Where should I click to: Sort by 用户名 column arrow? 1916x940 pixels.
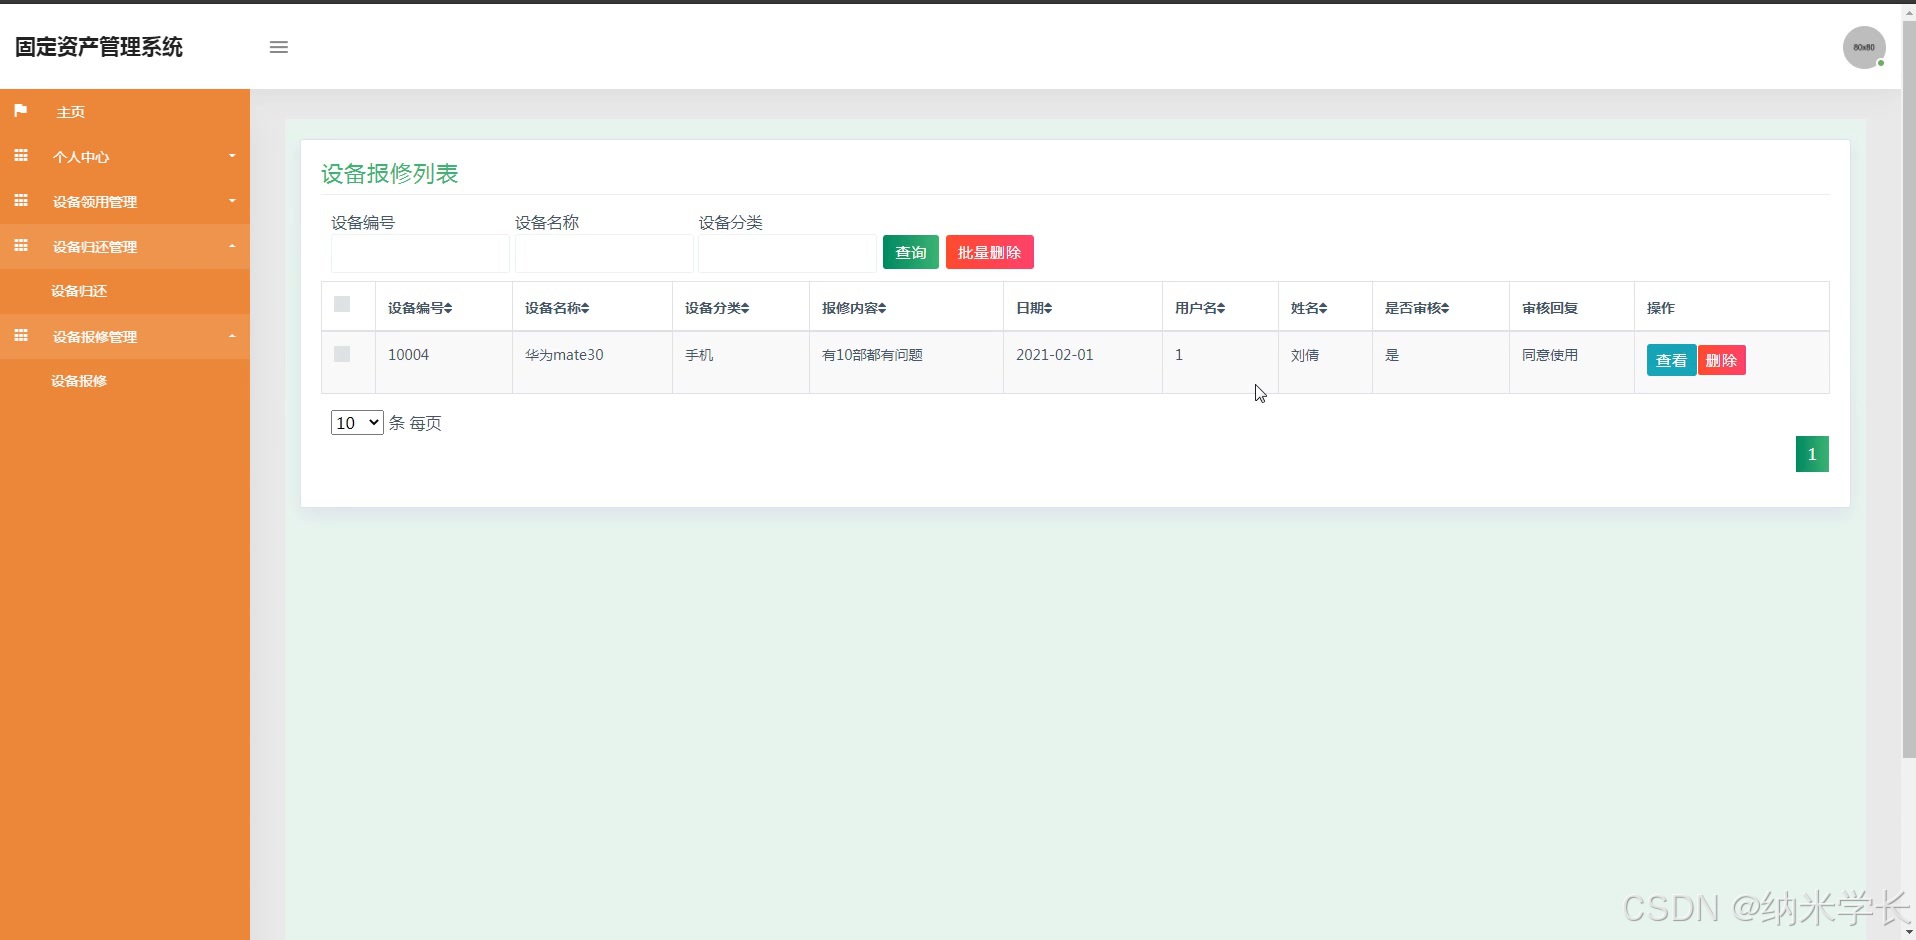(x=1221, y=308)
